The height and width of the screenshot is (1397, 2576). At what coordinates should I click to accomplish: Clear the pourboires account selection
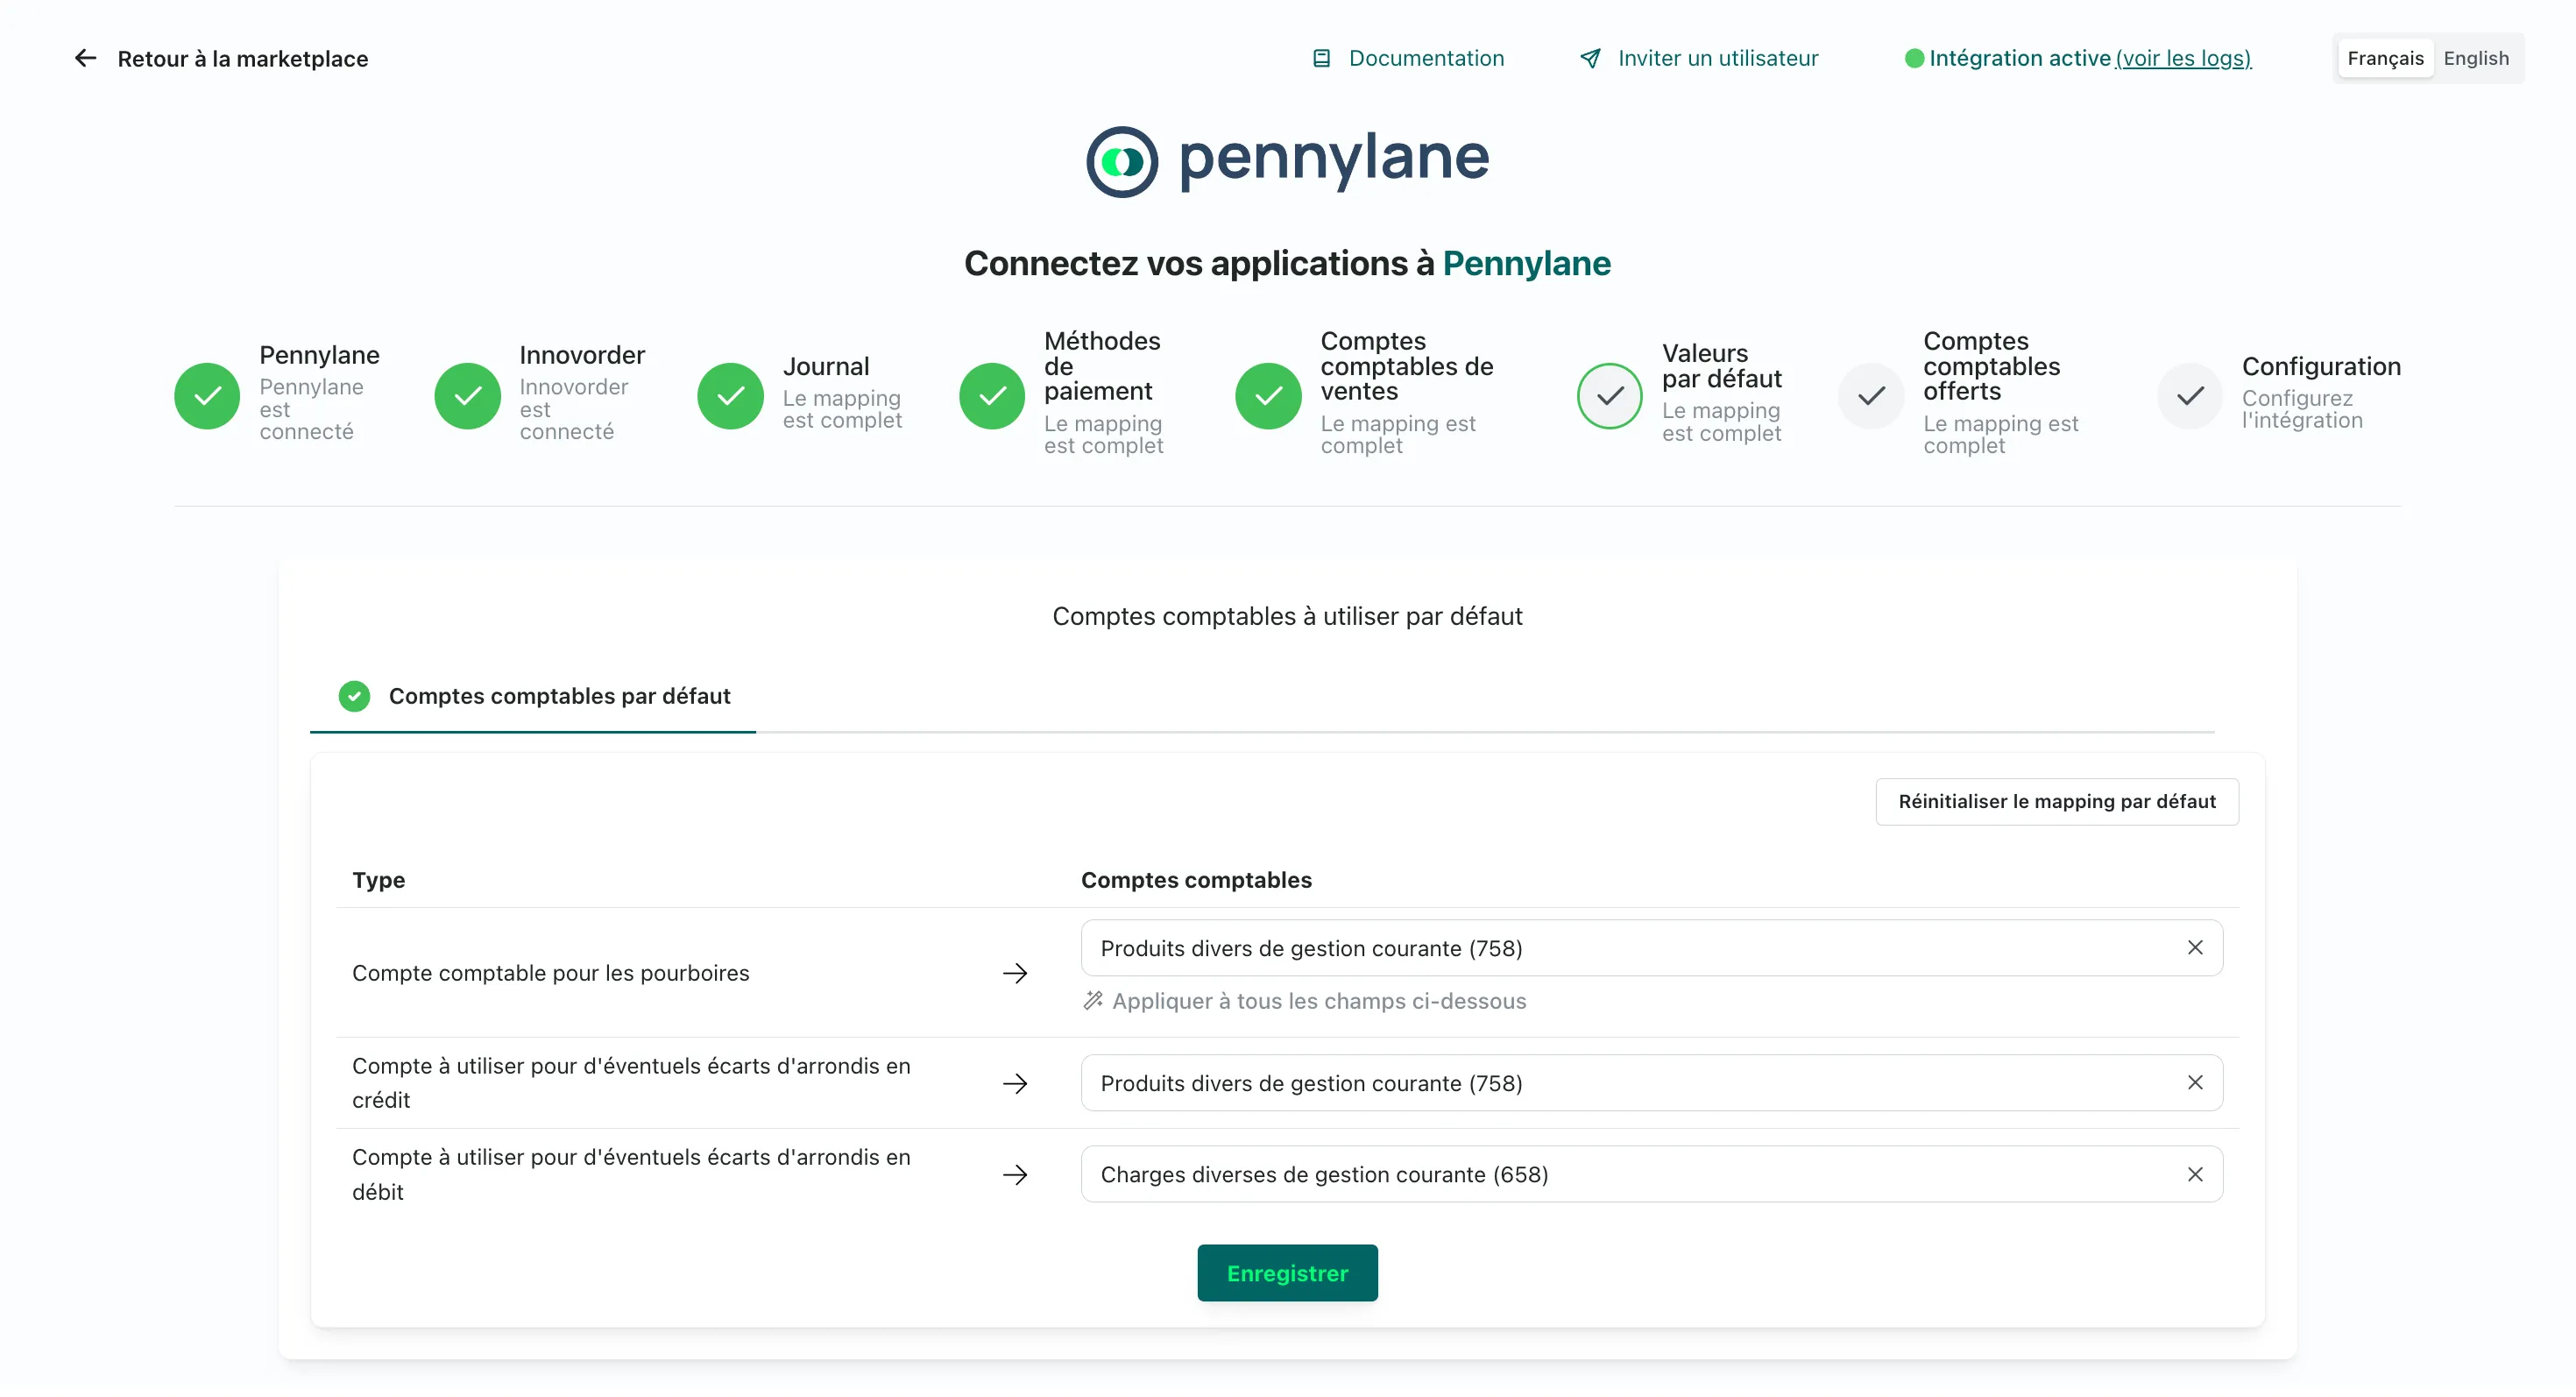pyautogui.click(x=2195, y=947)
